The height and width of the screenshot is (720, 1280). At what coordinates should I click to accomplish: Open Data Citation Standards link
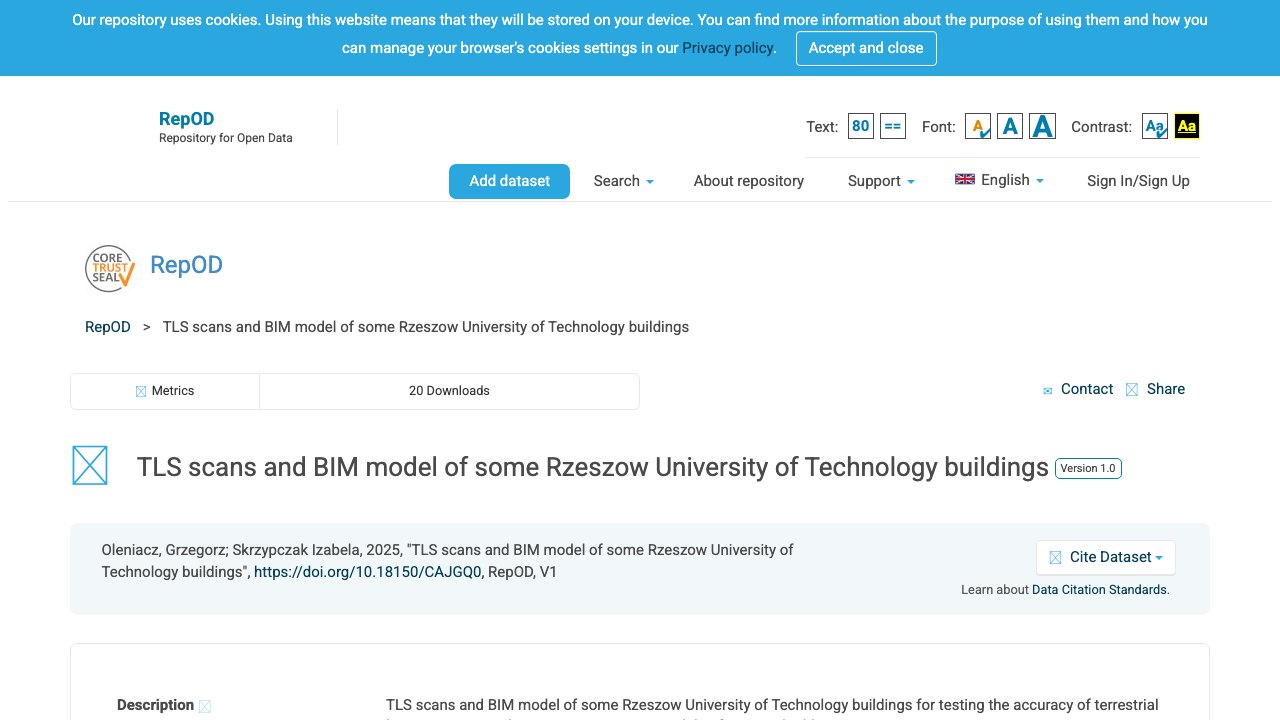coord(1099,590)
